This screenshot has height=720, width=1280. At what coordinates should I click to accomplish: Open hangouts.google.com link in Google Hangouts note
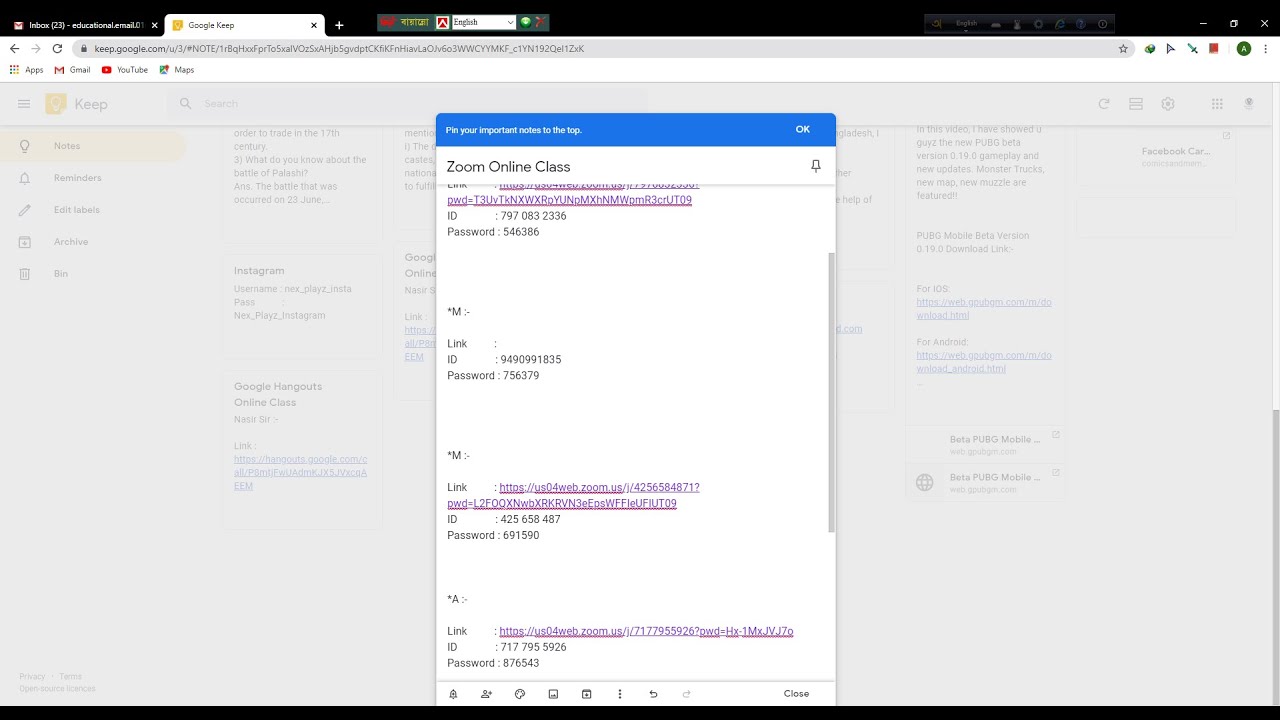click(300, 472)
